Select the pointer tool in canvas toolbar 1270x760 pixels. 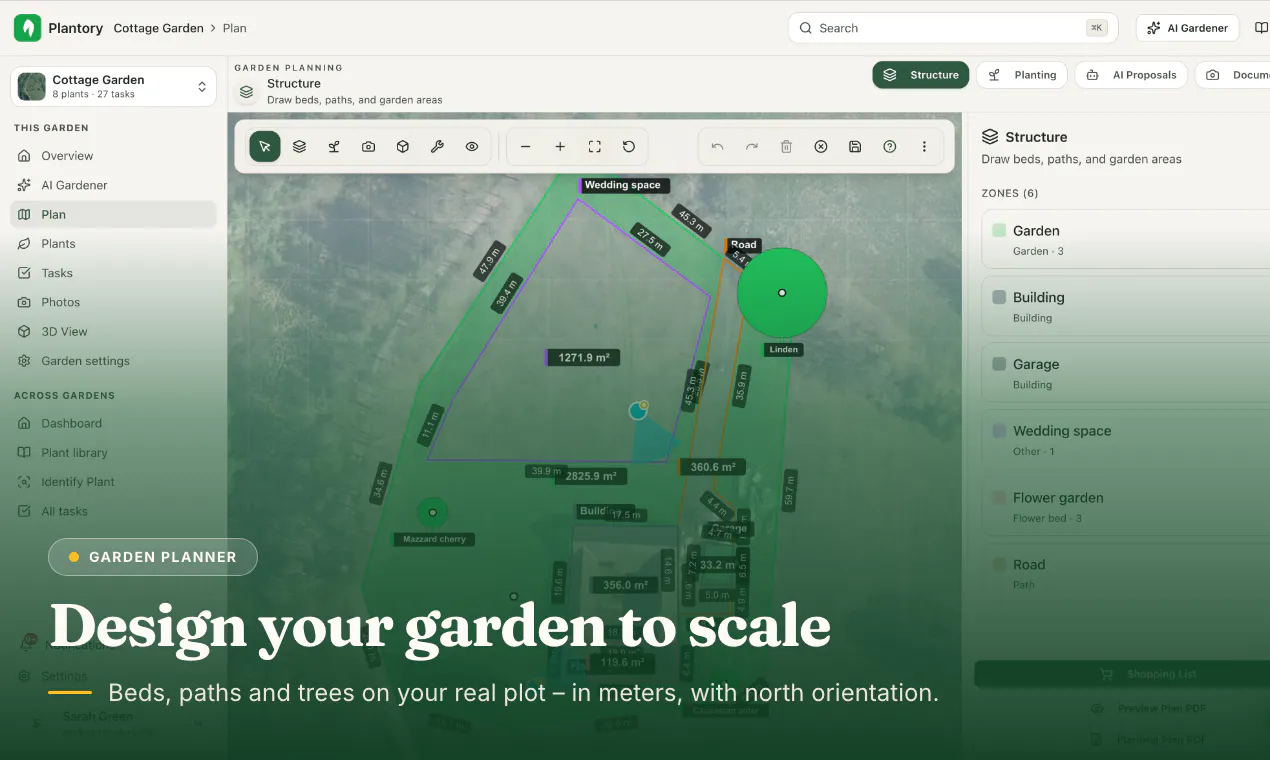click(265, 146)
